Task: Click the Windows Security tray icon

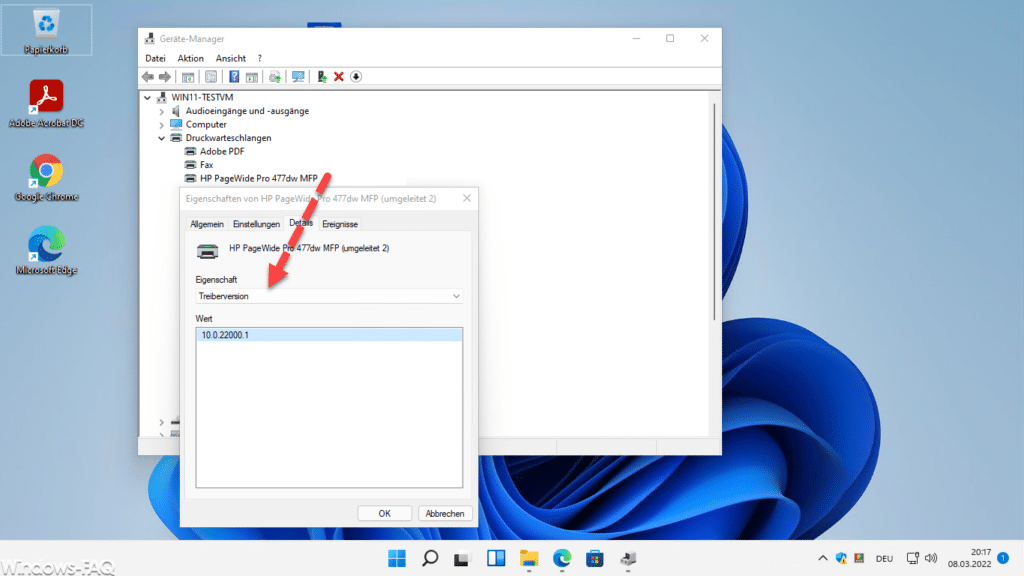Action: (841, 558)
